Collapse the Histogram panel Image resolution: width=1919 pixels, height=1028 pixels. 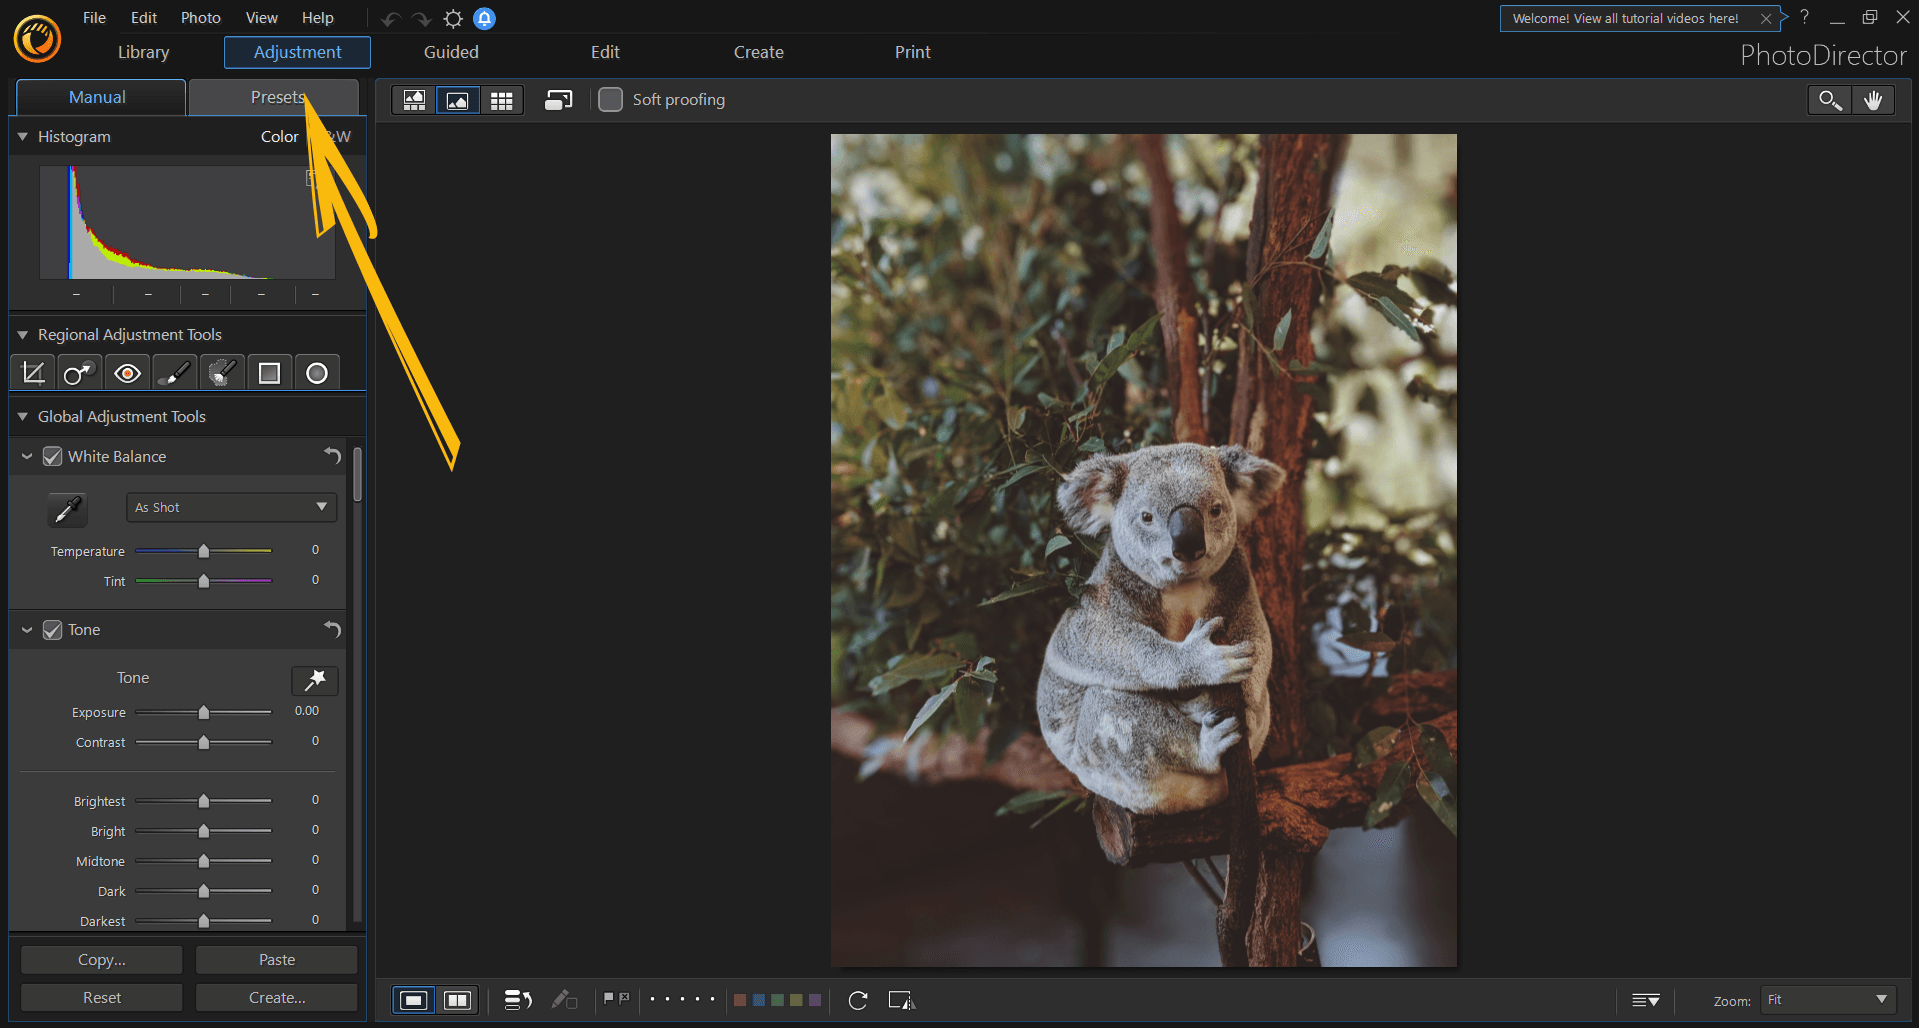coord(22,136)
